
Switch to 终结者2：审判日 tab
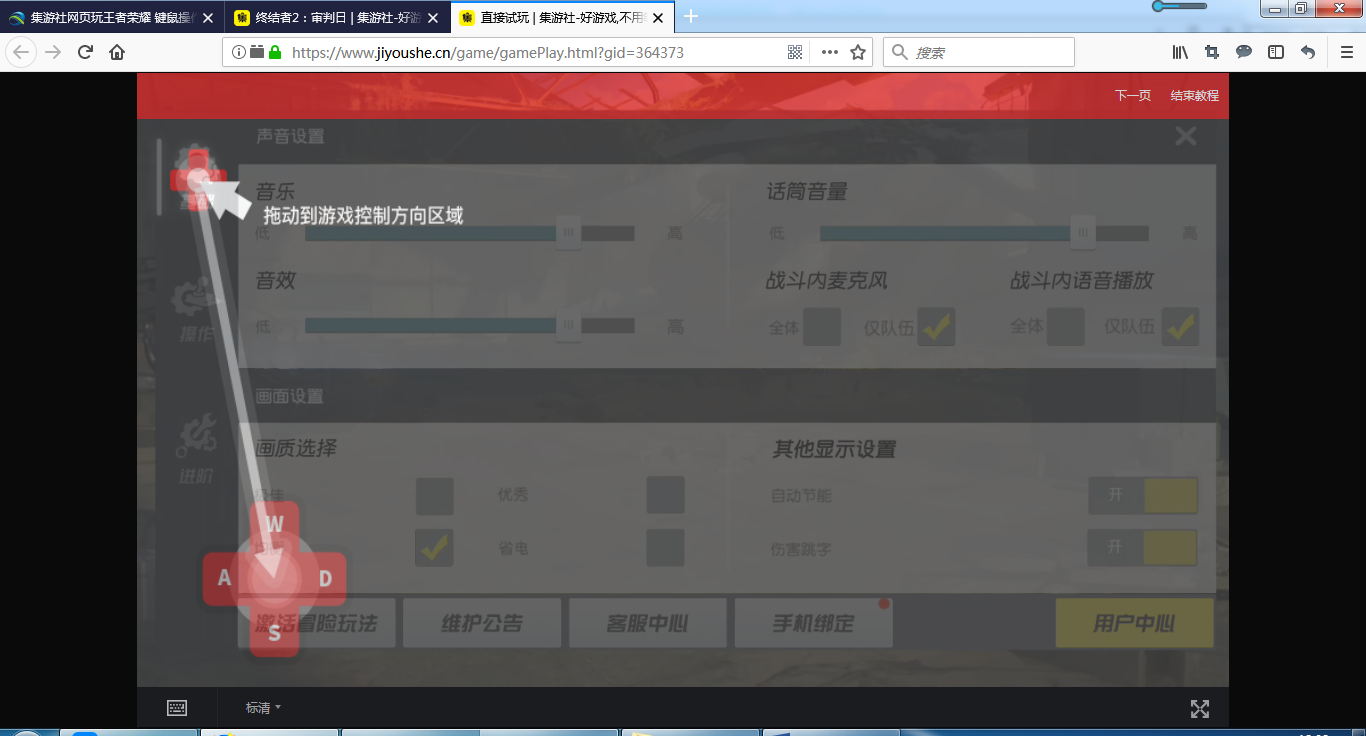[336, 17]
